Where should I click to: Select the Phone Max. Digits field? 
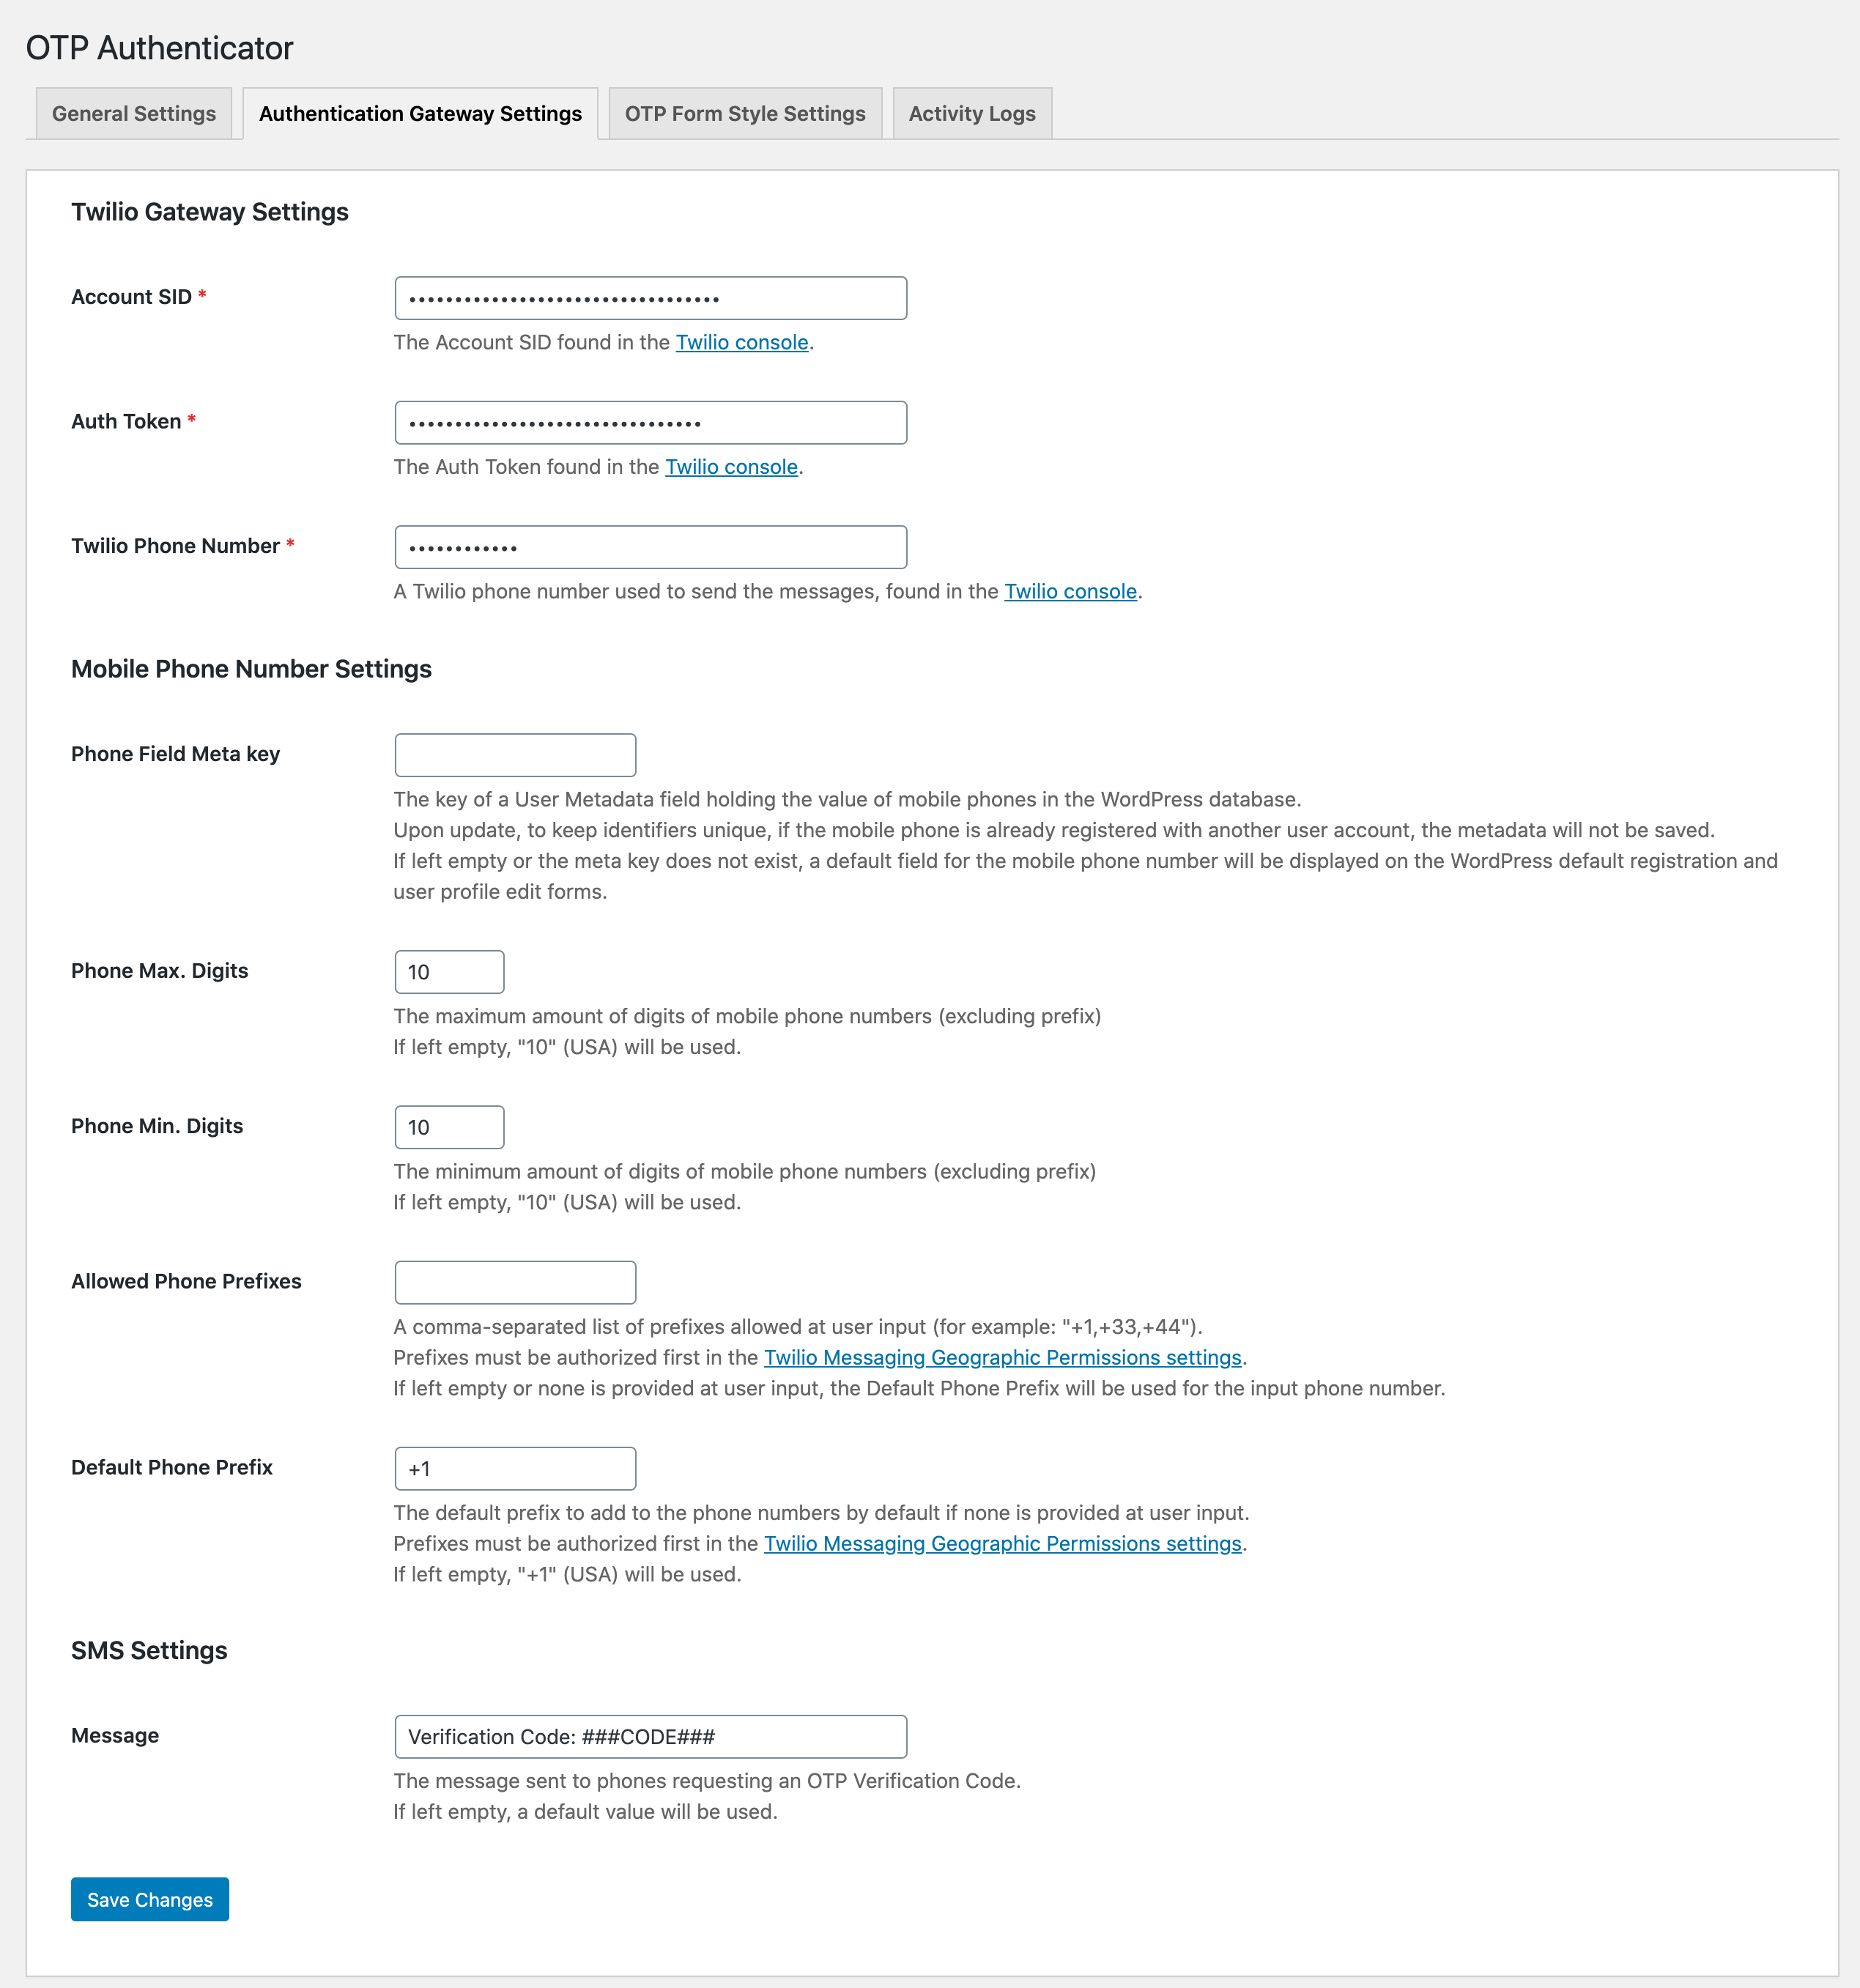click(449, 972)
